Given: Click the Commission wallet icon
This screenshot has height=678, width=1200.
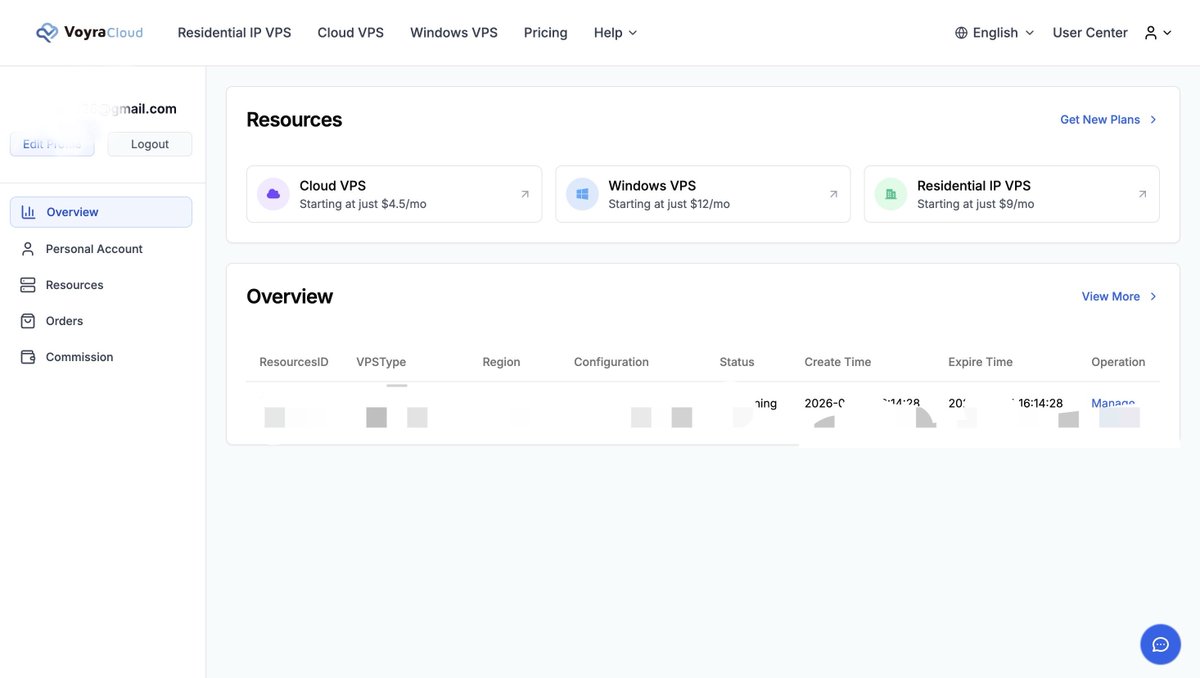Looking at the screenshot, I should 28,357.
